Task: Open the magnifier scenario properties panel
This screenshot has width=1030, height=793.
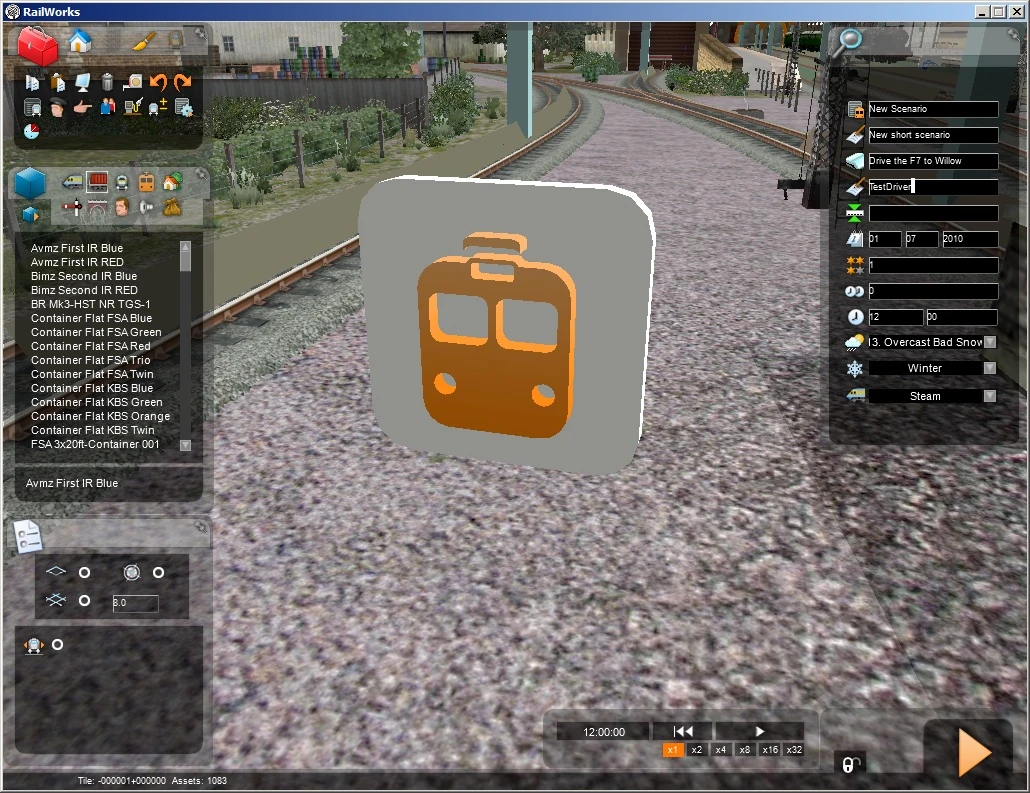Action: pos(847,42)
